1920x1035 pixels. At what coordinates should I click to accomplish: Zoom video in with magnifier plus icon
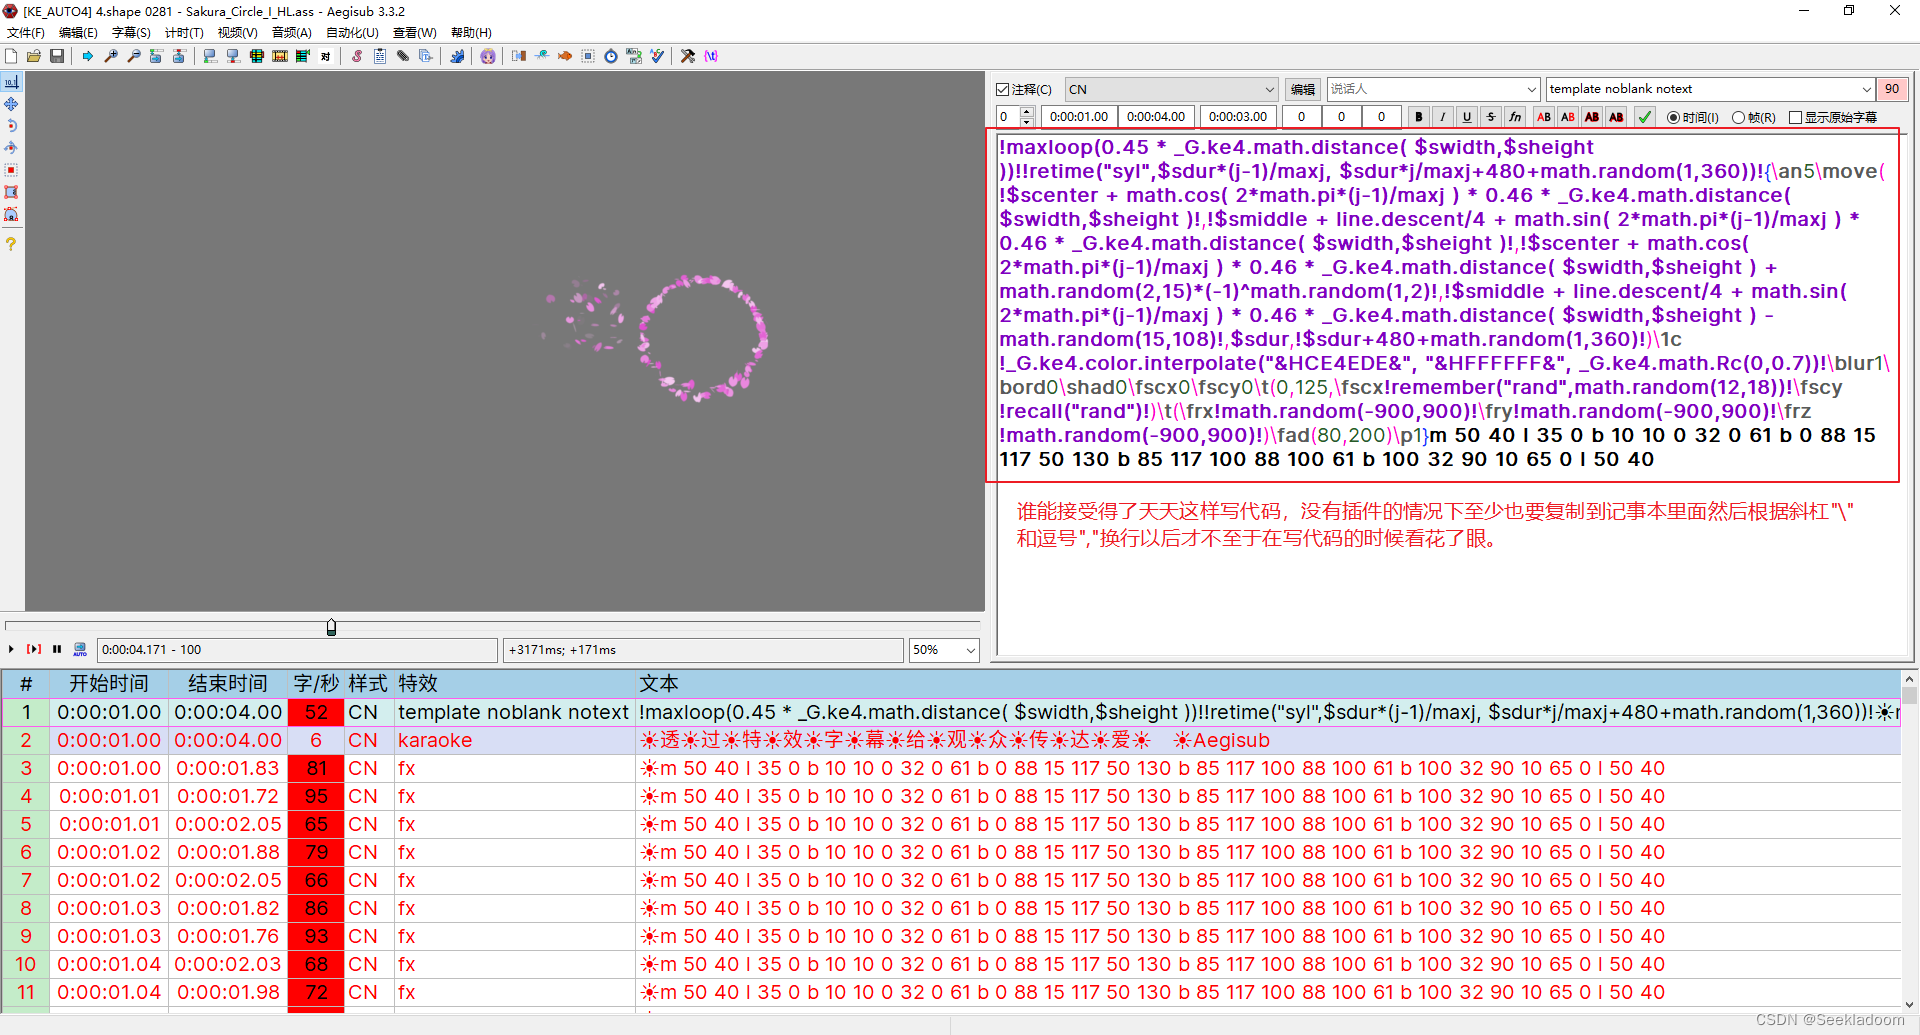point(111,56)
